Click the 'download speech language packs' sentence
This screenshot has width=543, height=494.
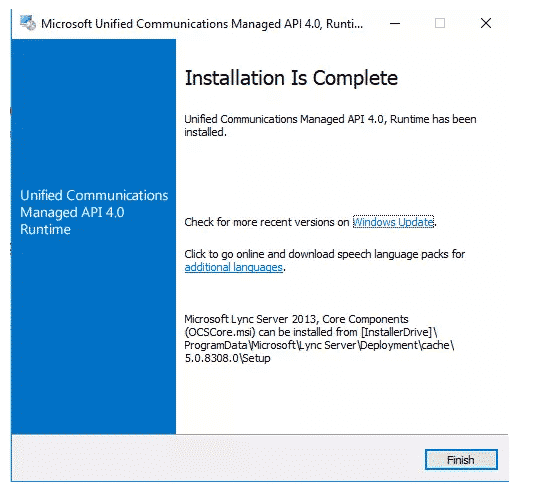coord(324,254)
